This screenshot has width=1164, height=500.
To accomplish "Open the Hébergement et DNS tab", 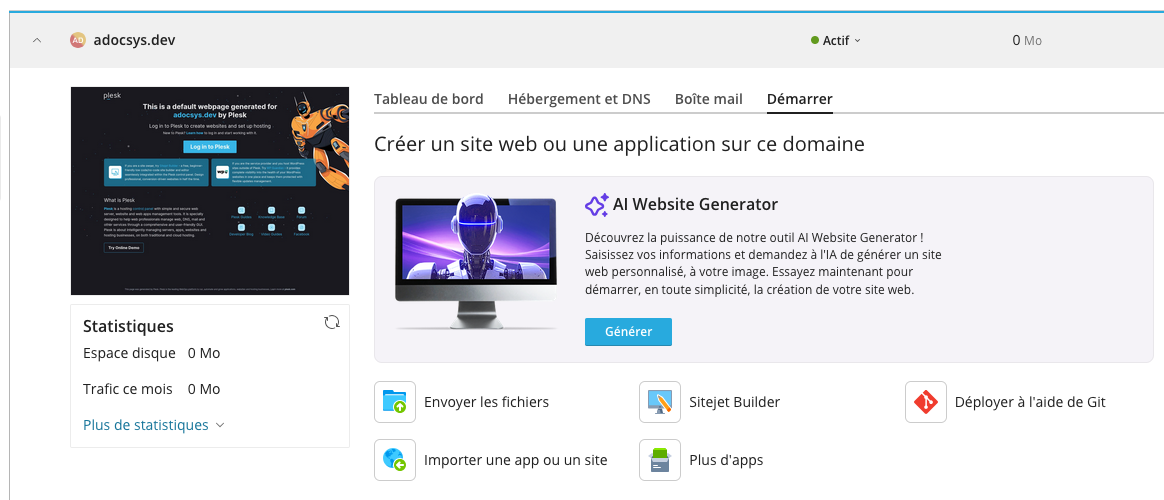I will click(579, 99).
